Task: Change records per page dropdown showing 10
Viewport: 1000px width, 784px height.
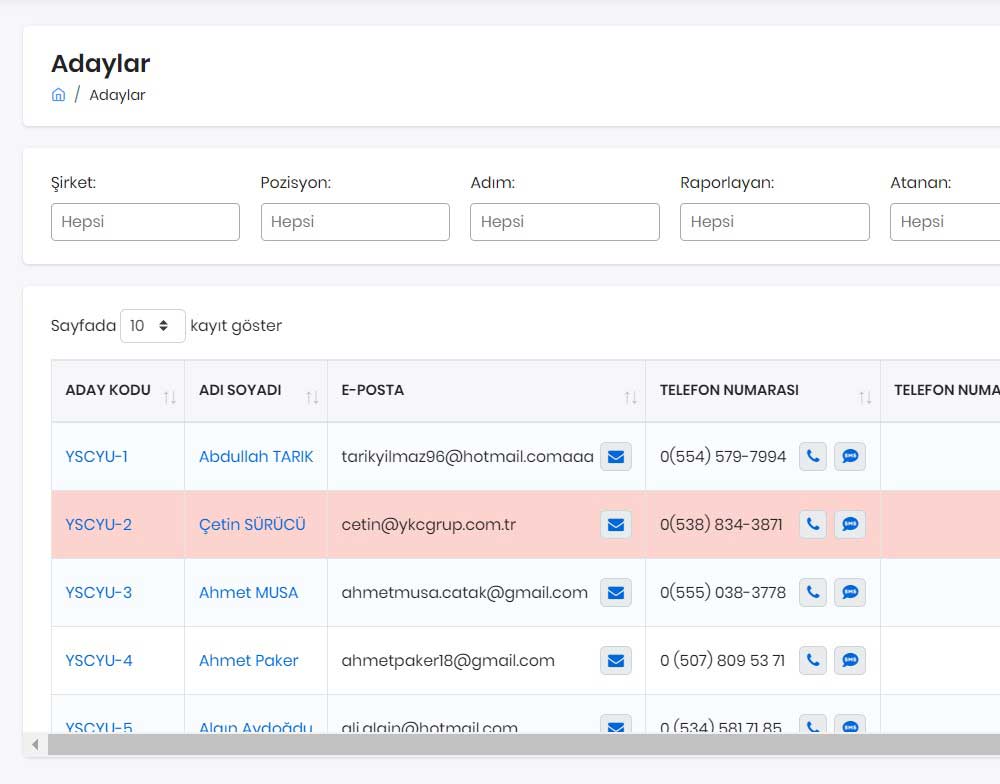Action: 153,326
